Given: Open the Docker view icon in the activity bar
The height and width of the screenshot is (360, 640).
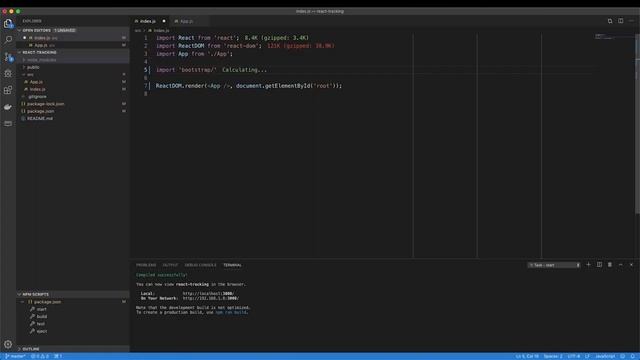Looking at the screenshot, I should coord(8,107).
